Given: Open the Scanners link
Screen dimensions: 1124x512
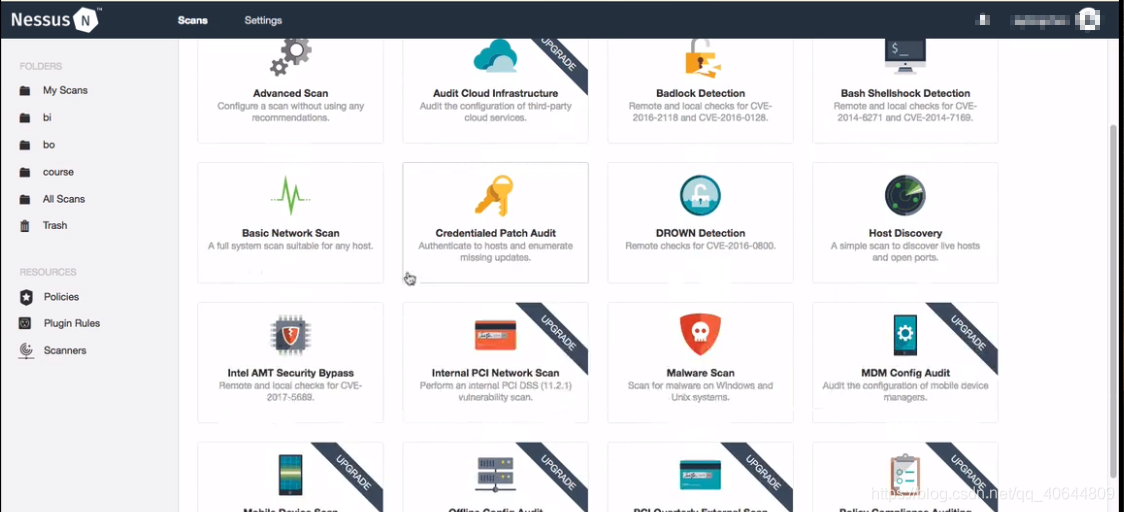Looking at the screenshot, I should pyautogui.click(x=65, y=351).
